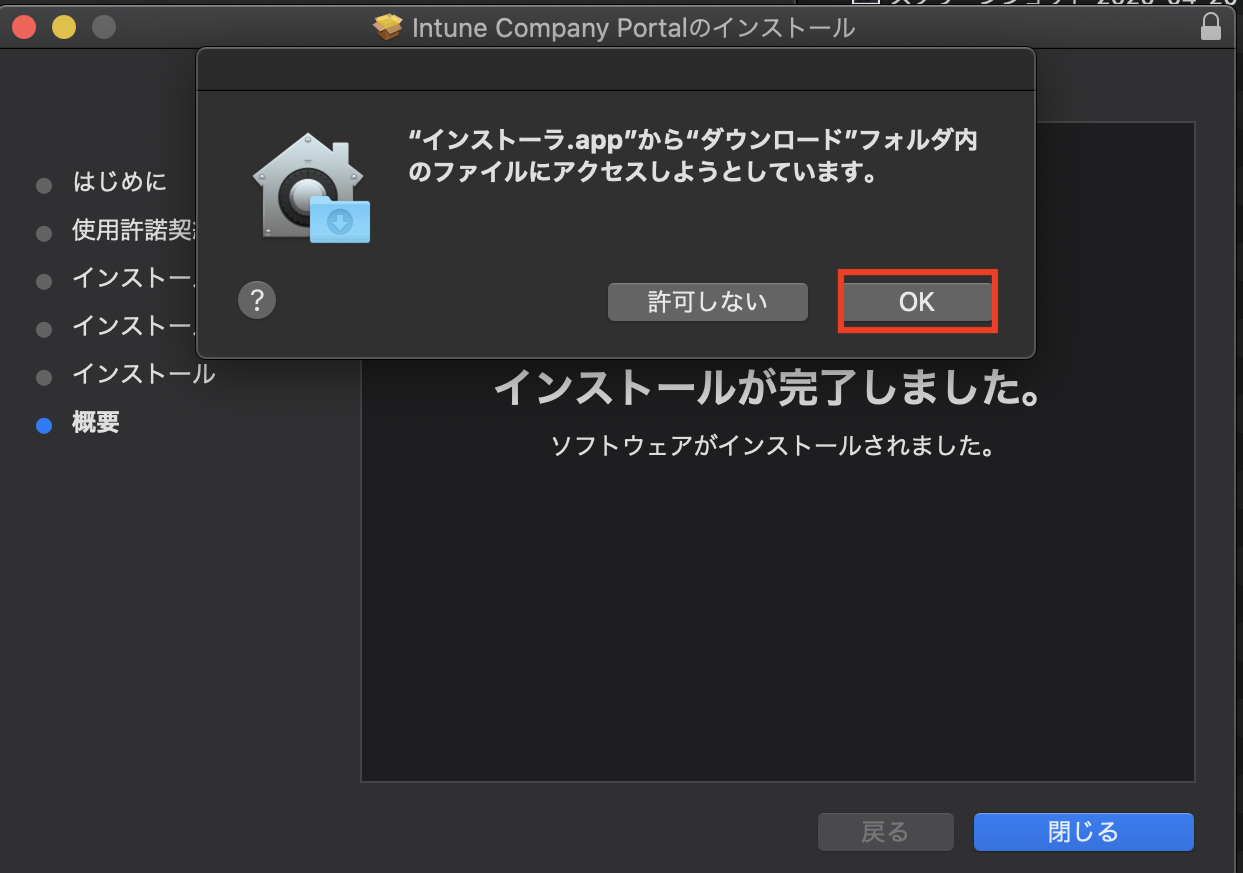Screen dimensions: 1243x873
Task: Click the Intune Company Portal window title
Action: (x=633, y=27)
